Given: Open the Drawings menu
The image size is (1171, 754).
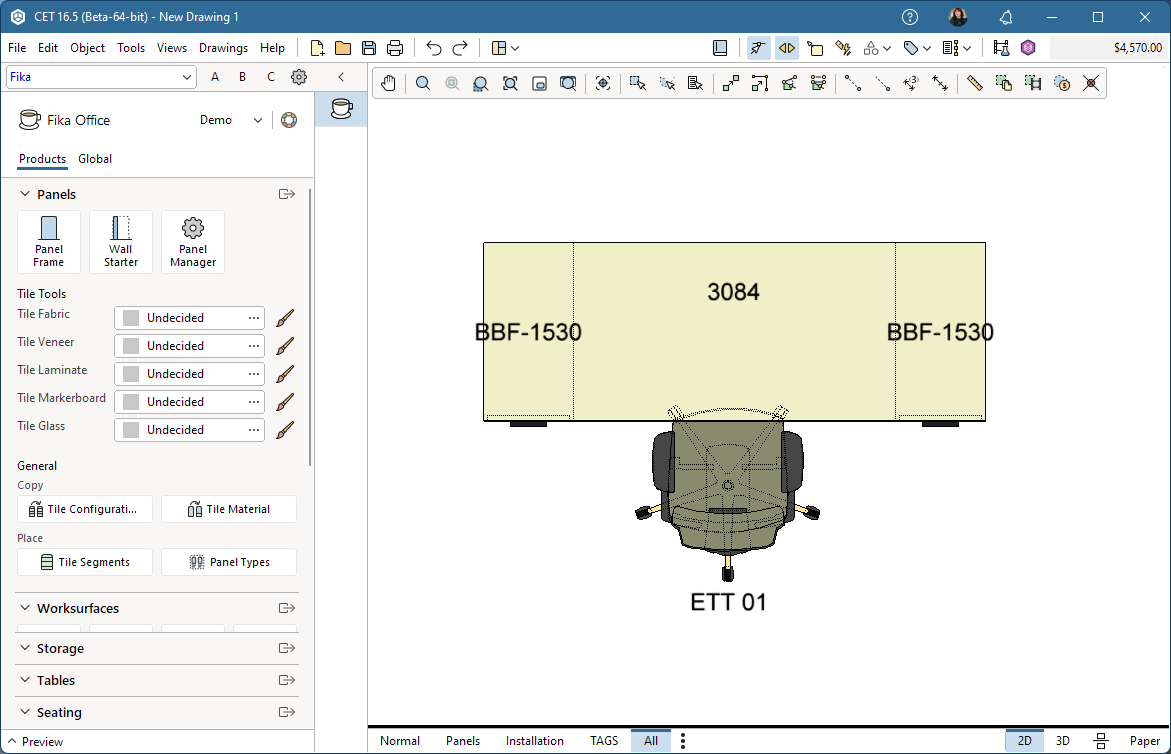Looking at the screenshot, I should pos(223,48).
